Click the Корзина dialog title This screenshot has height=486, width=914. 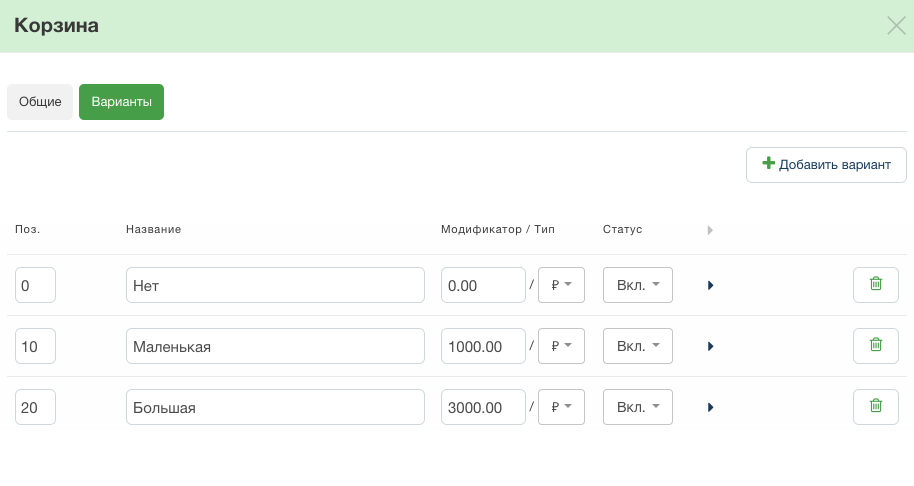point(57,26)
